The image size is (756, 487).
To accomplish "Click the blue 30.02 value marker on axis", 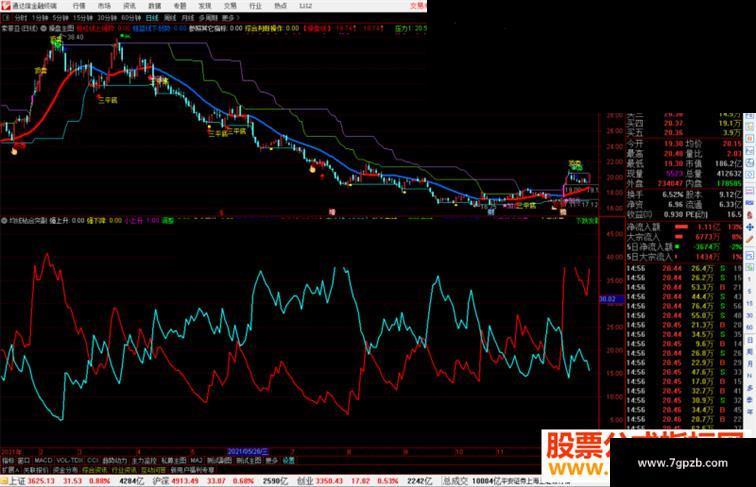I will click(x=611, y=299).
